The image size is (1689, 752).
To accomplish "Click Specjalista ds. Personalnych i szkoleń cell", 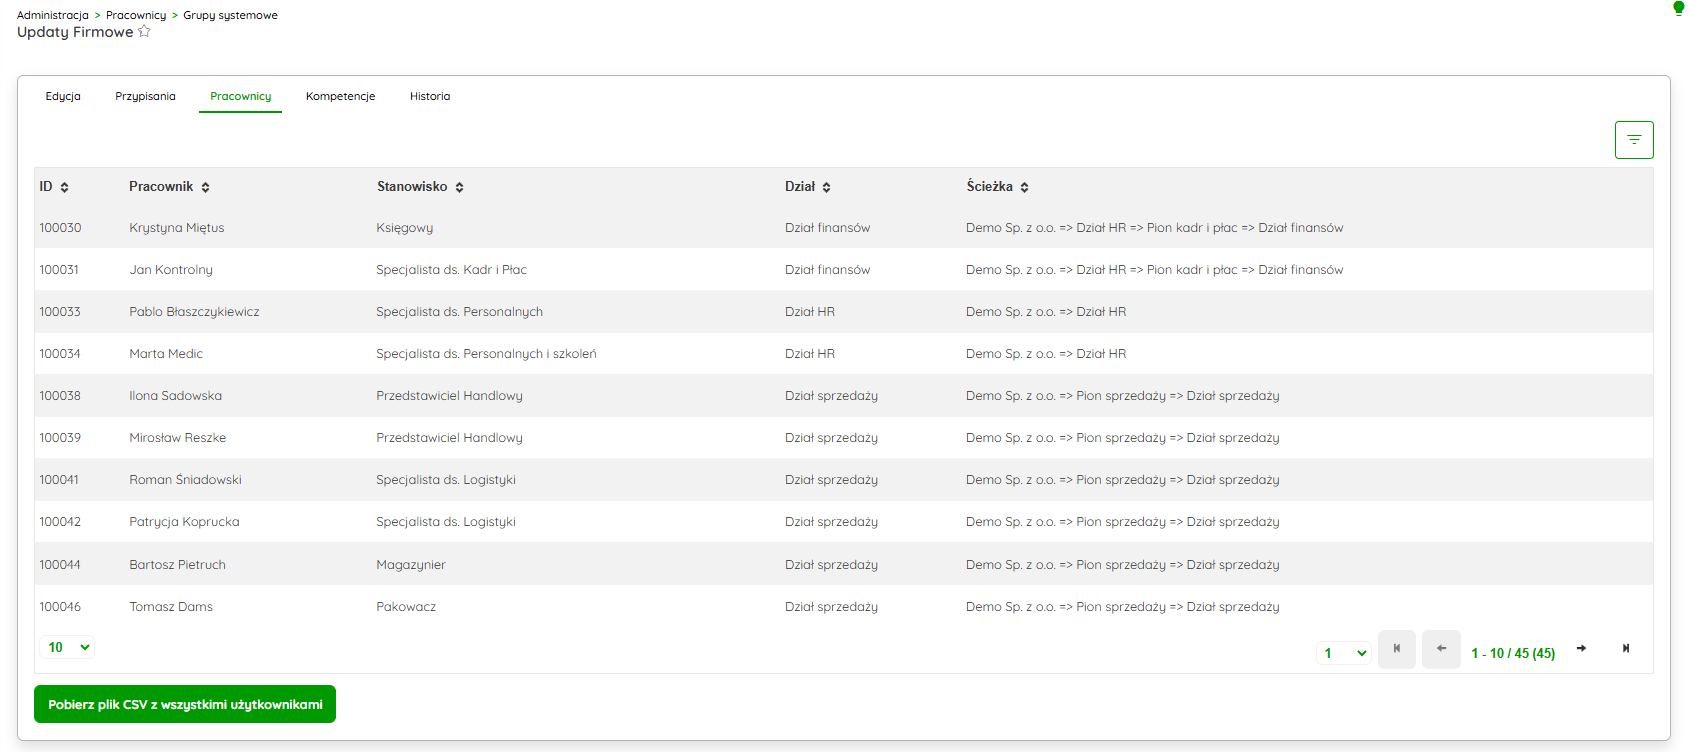I will (486, 354).
